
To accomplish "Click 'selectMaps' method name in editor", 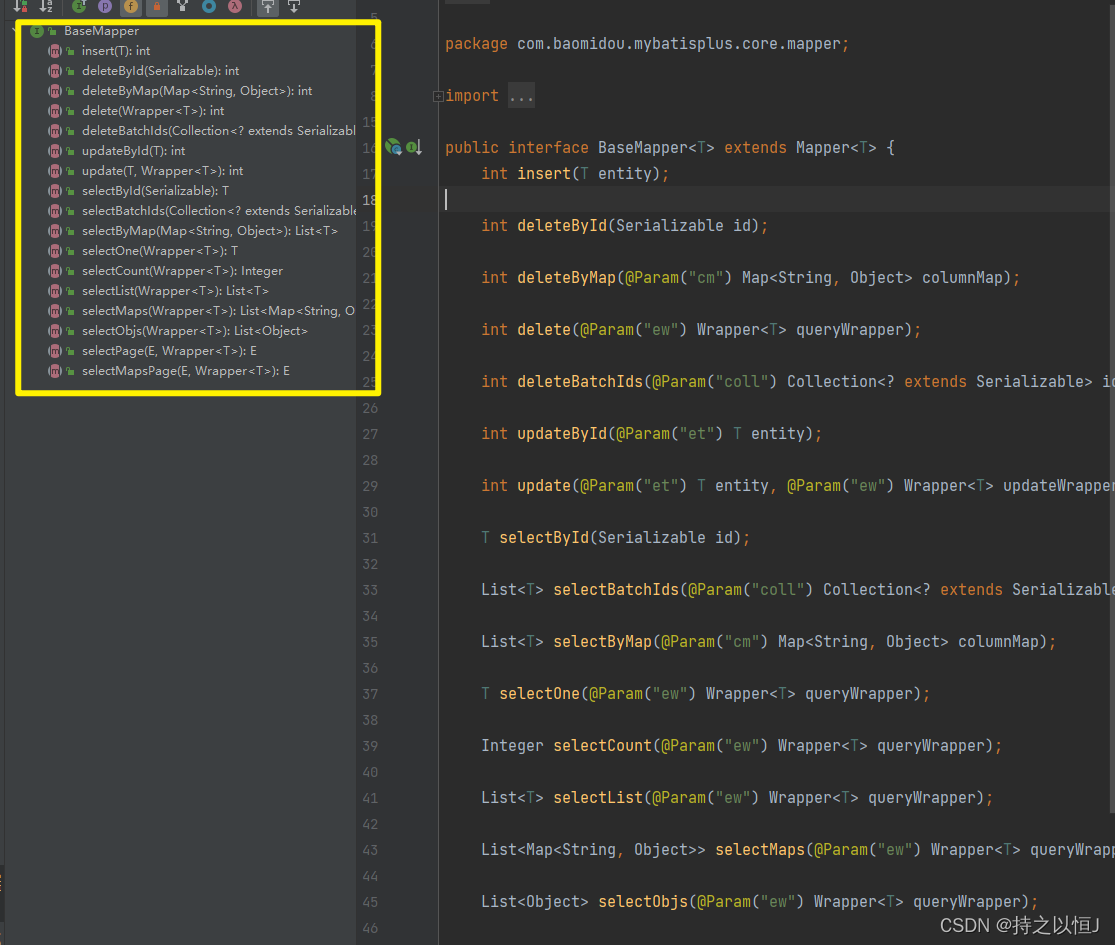I will pyautogui.click(x=759, y=850).
